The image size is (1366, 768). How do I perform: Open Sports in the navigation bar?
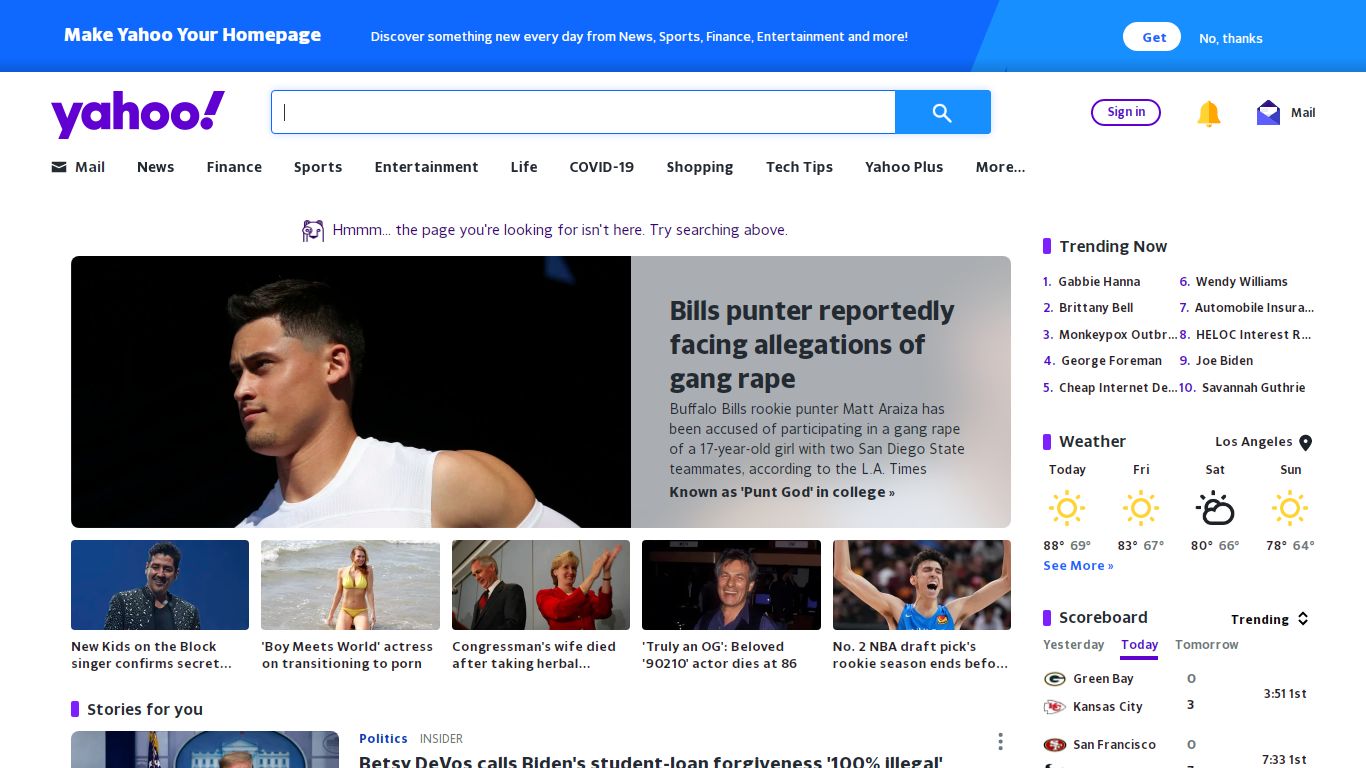point(318,167)
